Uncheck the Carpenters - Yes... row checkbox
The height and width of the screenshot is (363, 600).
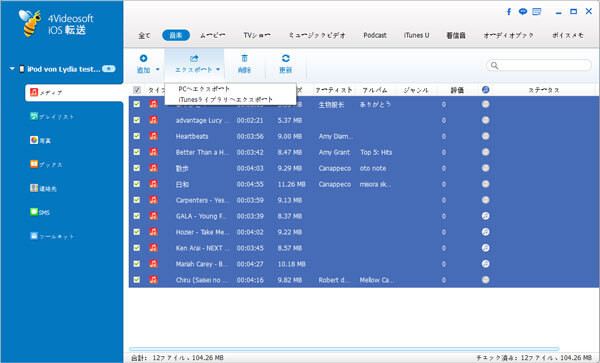[x=137, y=200]
